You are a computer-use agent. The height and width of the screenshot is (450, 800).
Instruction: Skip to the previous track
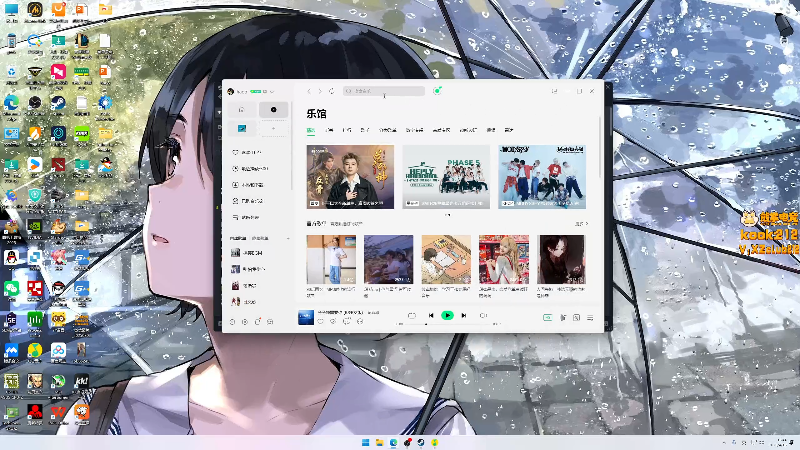tap(431, 316)
